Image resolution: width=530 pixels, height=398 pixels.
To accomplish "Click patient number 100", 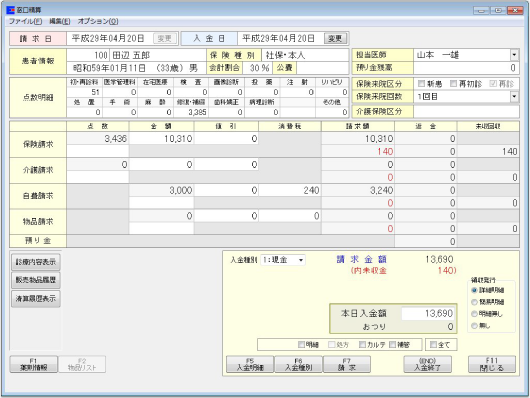I will point(101,55).
